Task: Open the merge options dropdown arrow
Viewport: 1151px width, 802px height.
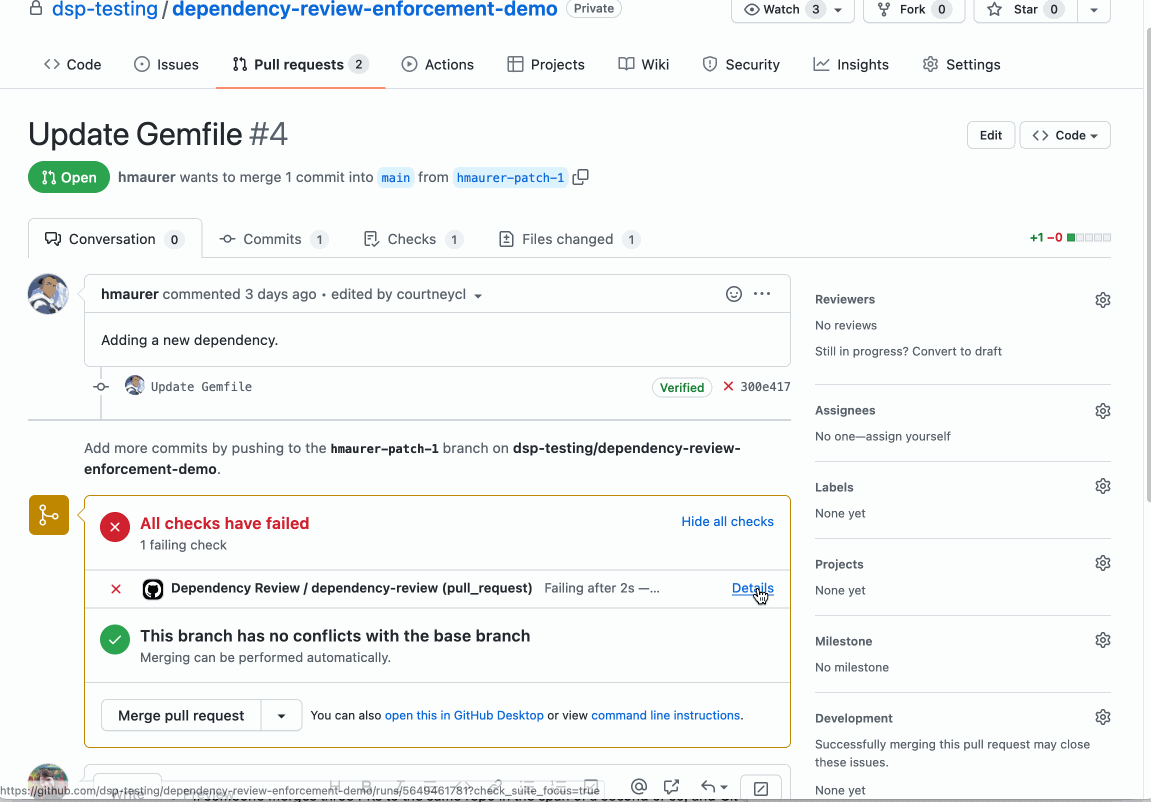Action: coord(281,715)
